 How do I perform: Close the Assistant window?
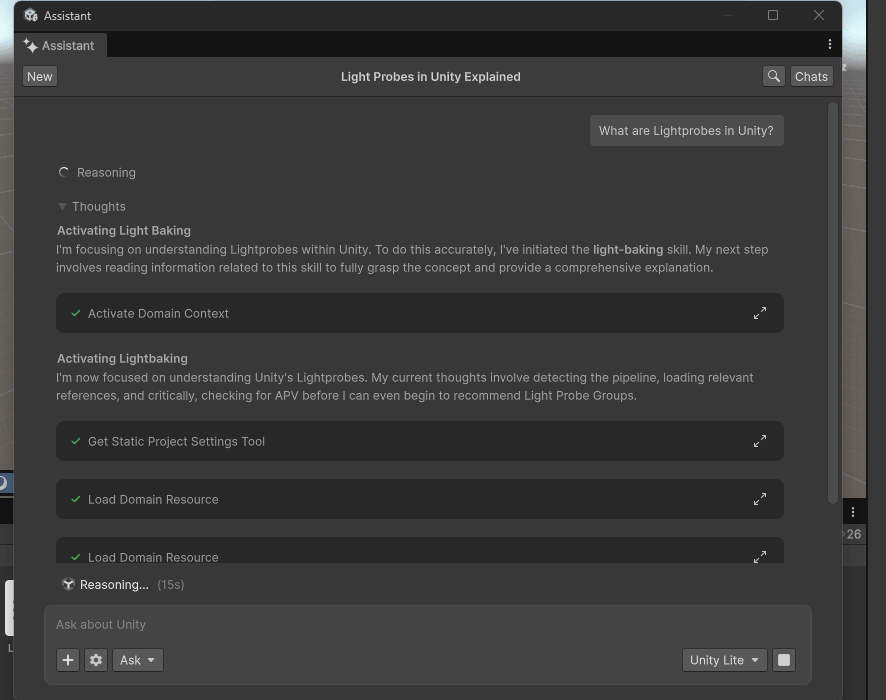[x=819, y=15]
